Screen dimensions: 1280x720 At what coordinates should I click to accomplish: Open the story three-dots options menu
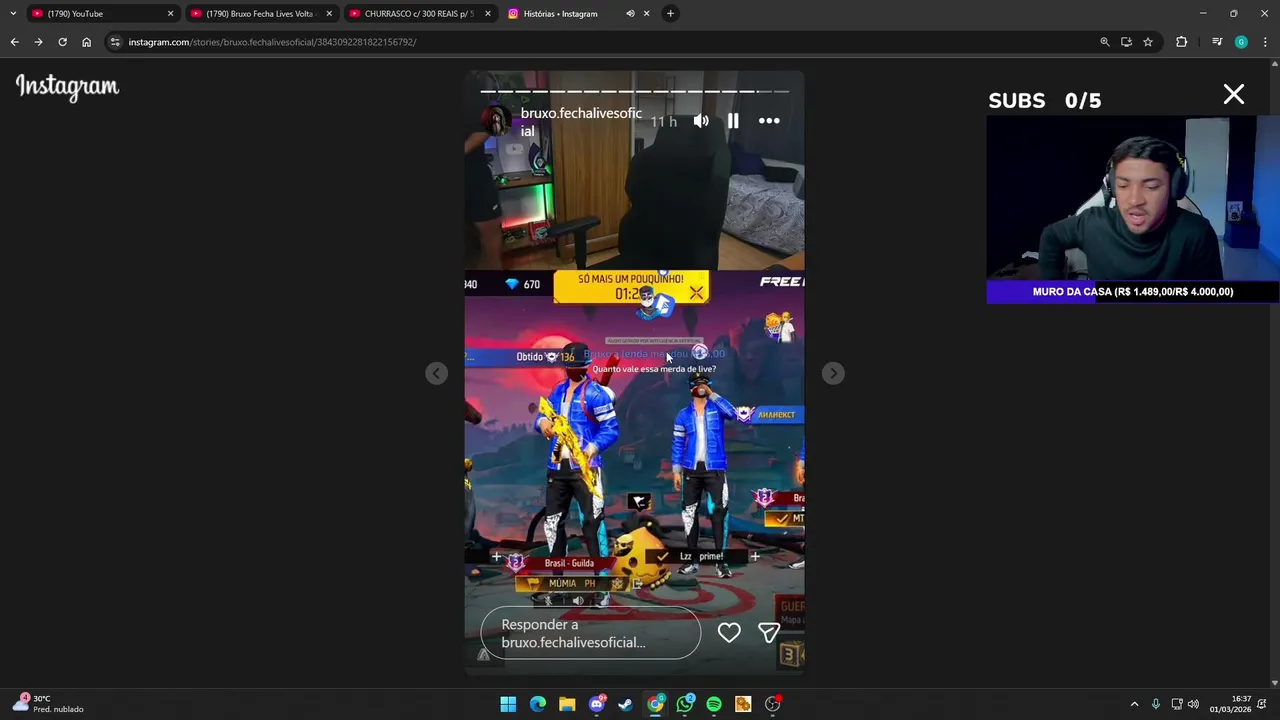[x=769, y=121]
